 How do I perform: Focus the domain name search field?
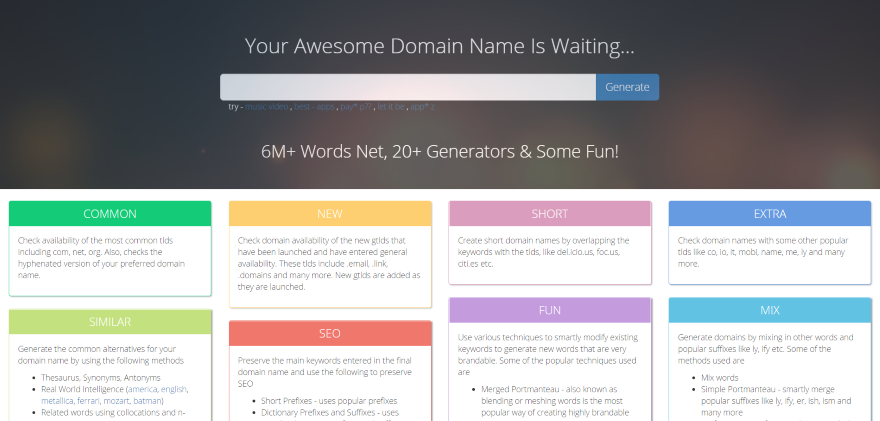(408, 87)
